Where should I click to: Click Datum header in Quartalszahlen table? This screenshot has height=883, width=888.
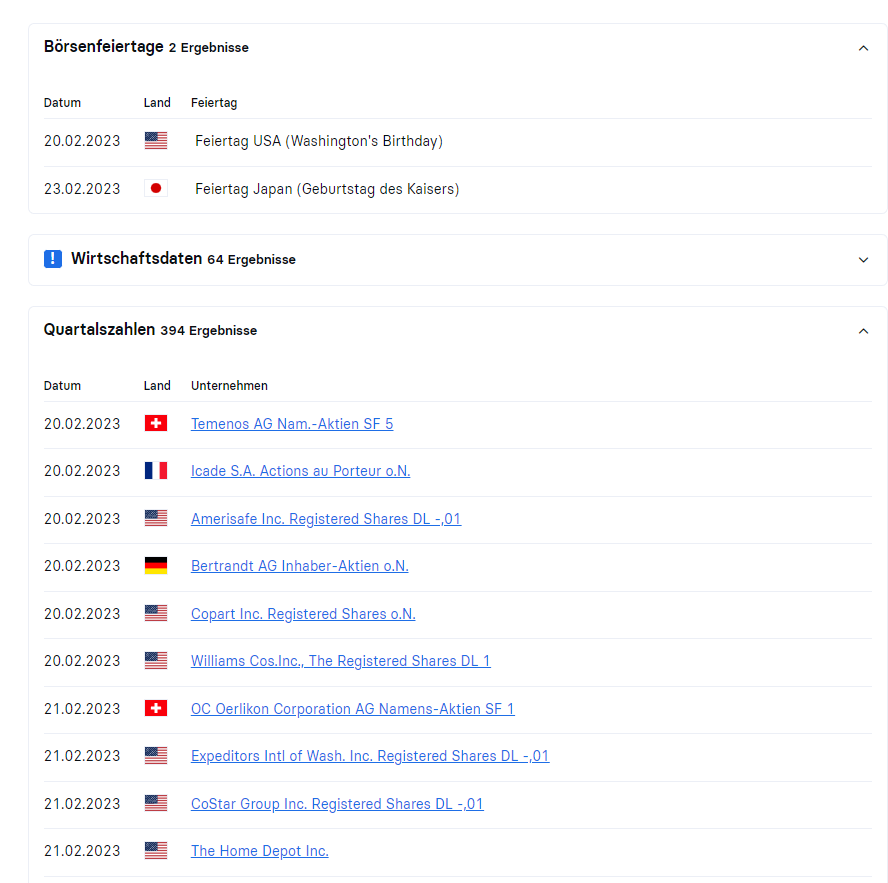62,386
